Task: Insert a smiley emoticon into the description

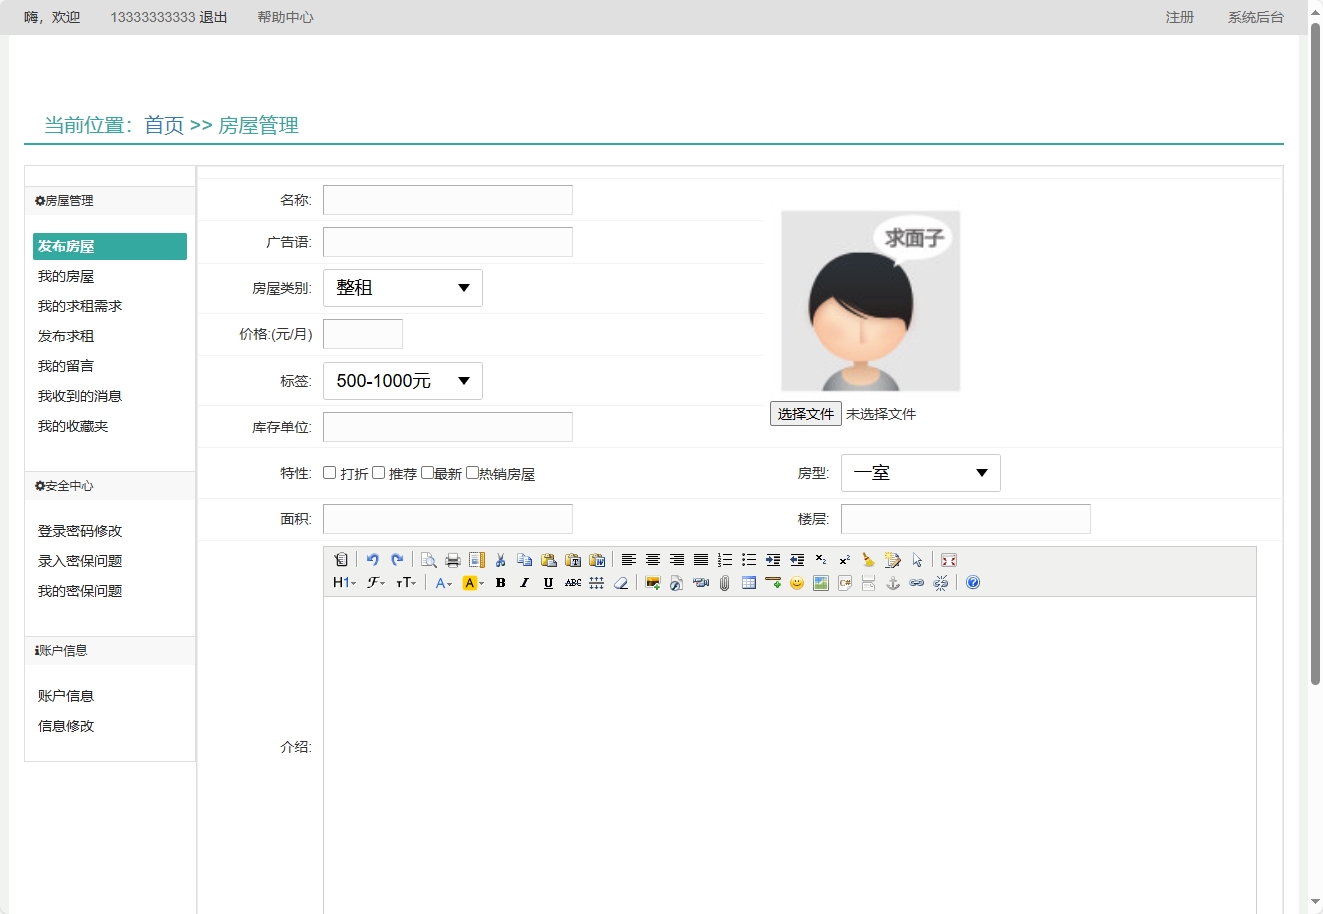Action: [x=796, y=582]
